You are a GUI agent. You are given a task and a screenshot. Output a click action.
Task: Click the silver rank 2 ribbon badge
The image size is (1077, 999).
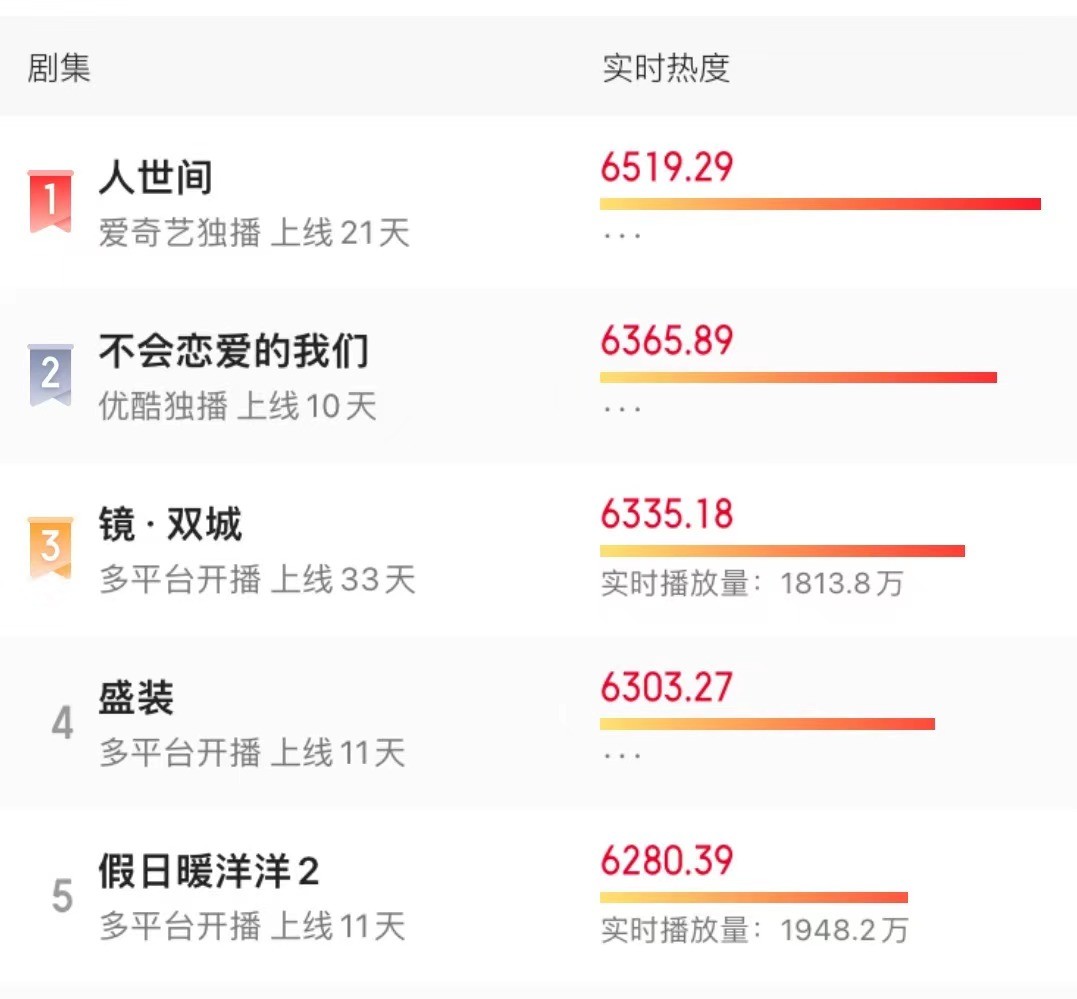click(x=50, y=374)
